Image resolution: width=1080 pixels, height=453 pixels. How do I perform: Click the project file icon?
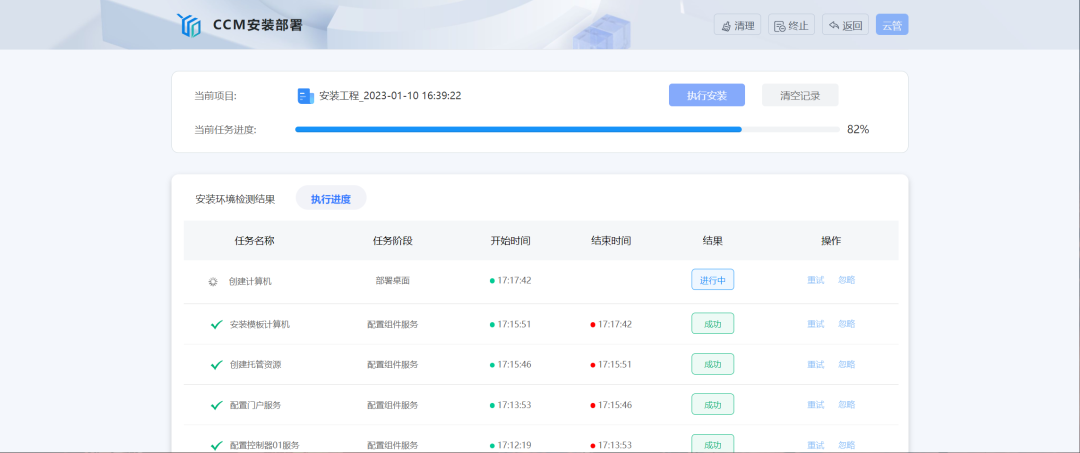coord(305,96)
